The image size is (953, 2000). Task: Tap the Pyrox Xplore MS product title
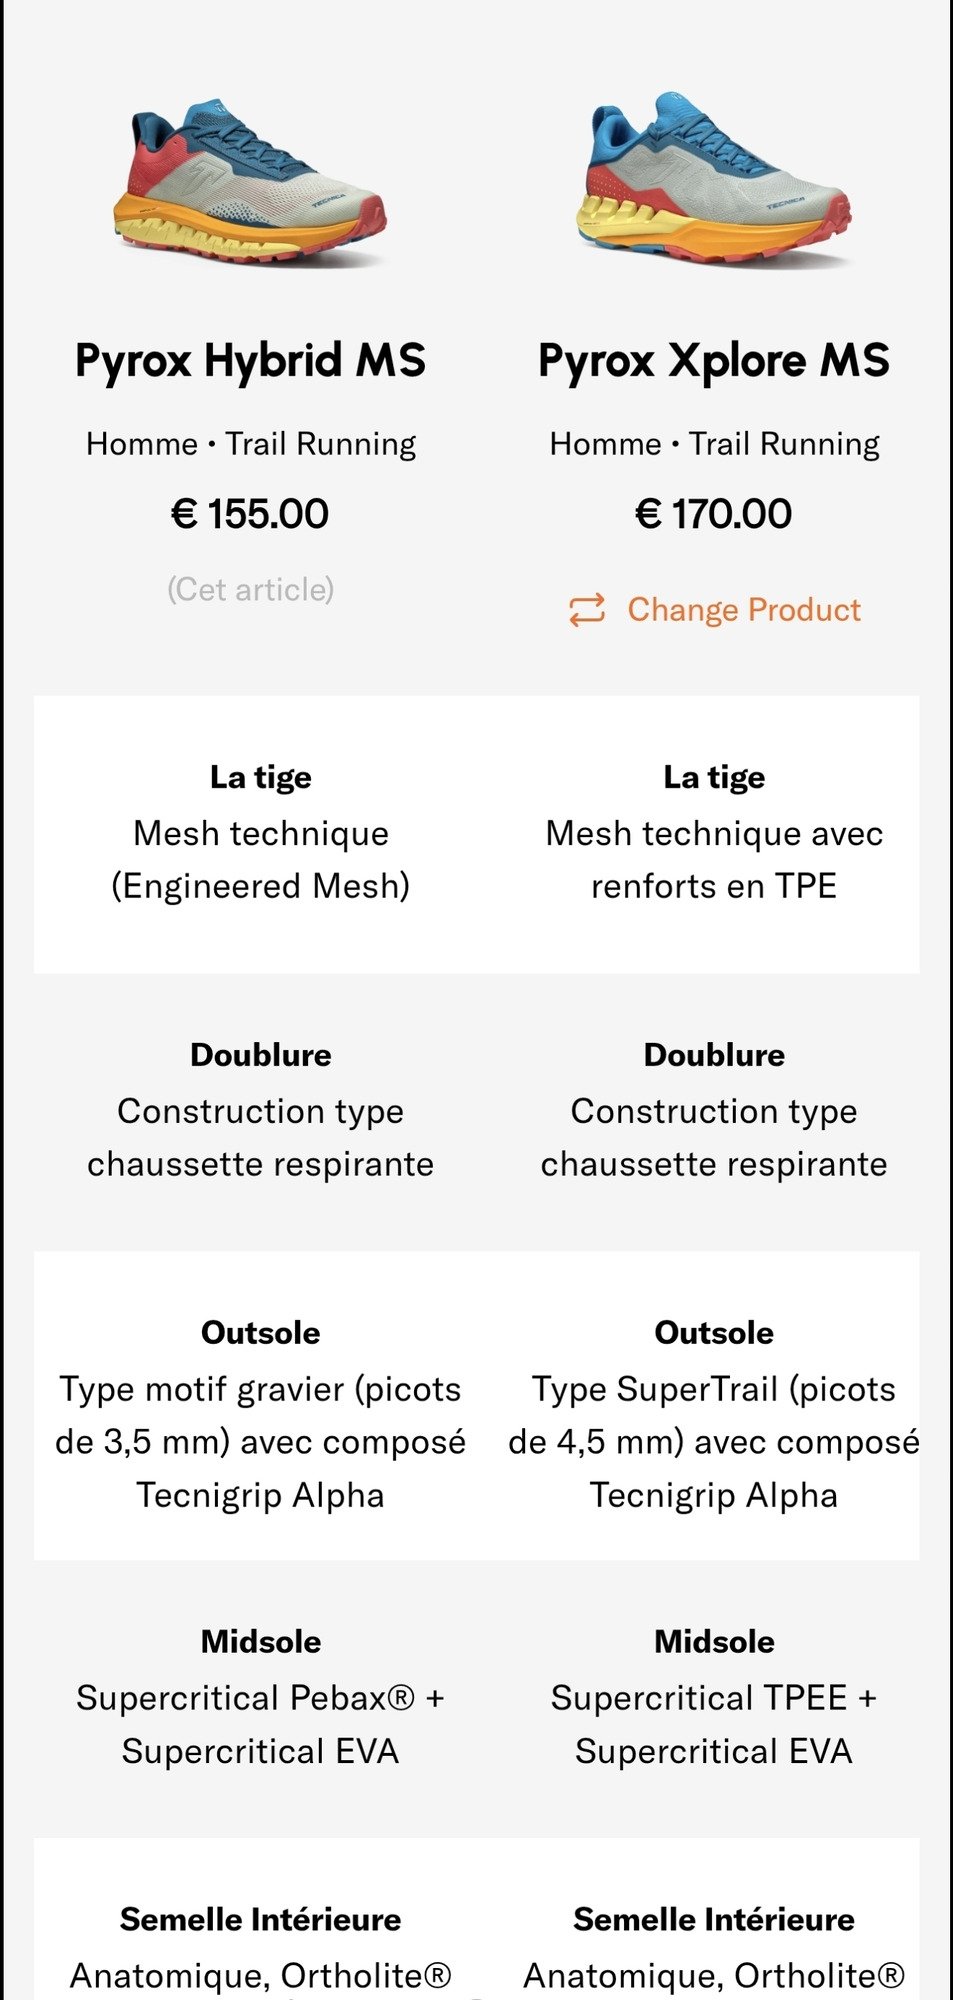point(714,361)
